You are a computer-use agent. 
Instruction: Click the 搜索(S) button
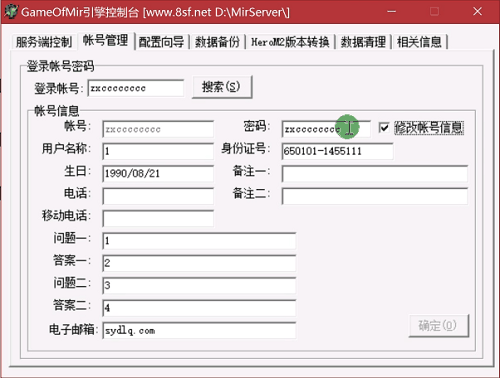[222, 87]
